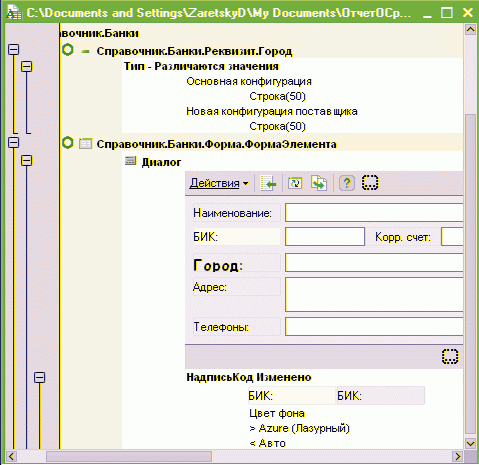Open the Действия dropdown menu
The height and width of the screenshot is (465, 479).
pyautogui.click(x=219, y=183)
